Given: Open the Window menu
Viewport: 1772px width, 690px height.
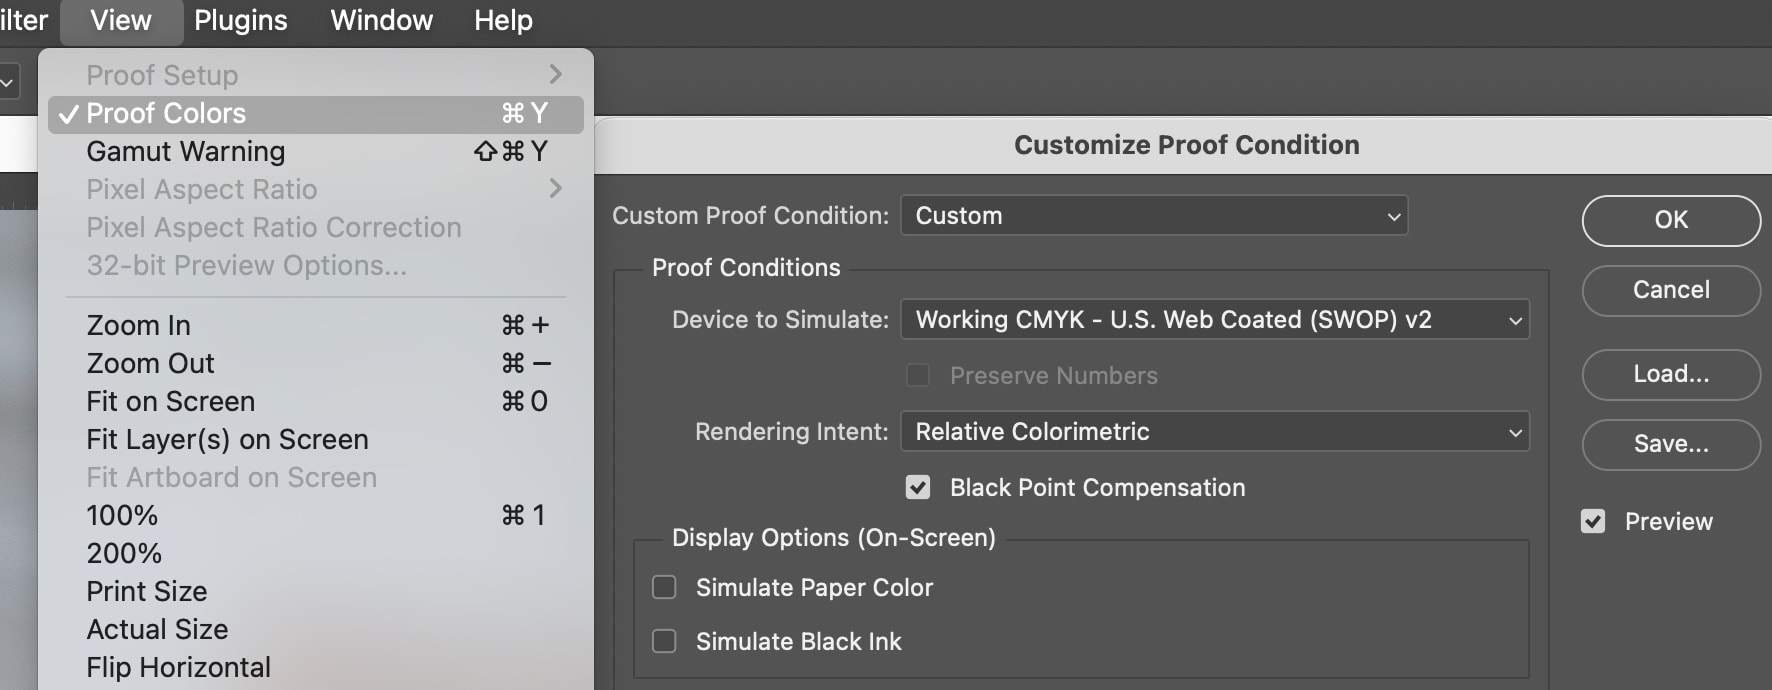Looking at the screenshot, I should point(381,21).
